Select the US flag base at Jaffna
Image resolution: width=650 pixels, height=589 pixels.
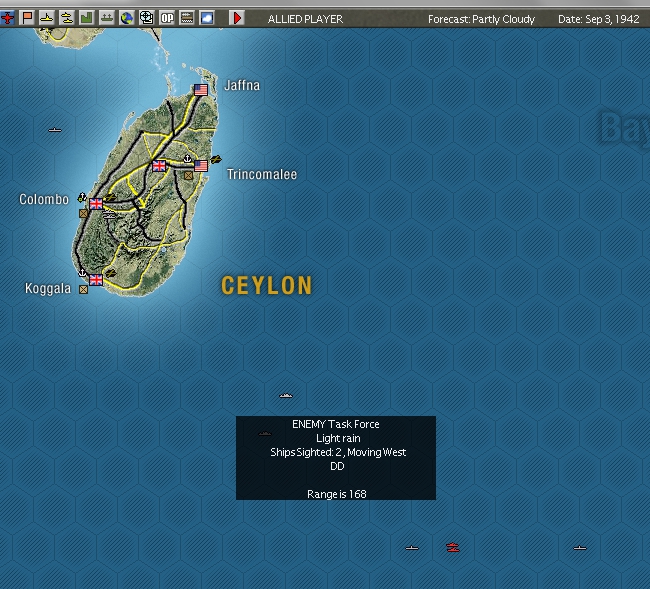click(x=201, y=90)
